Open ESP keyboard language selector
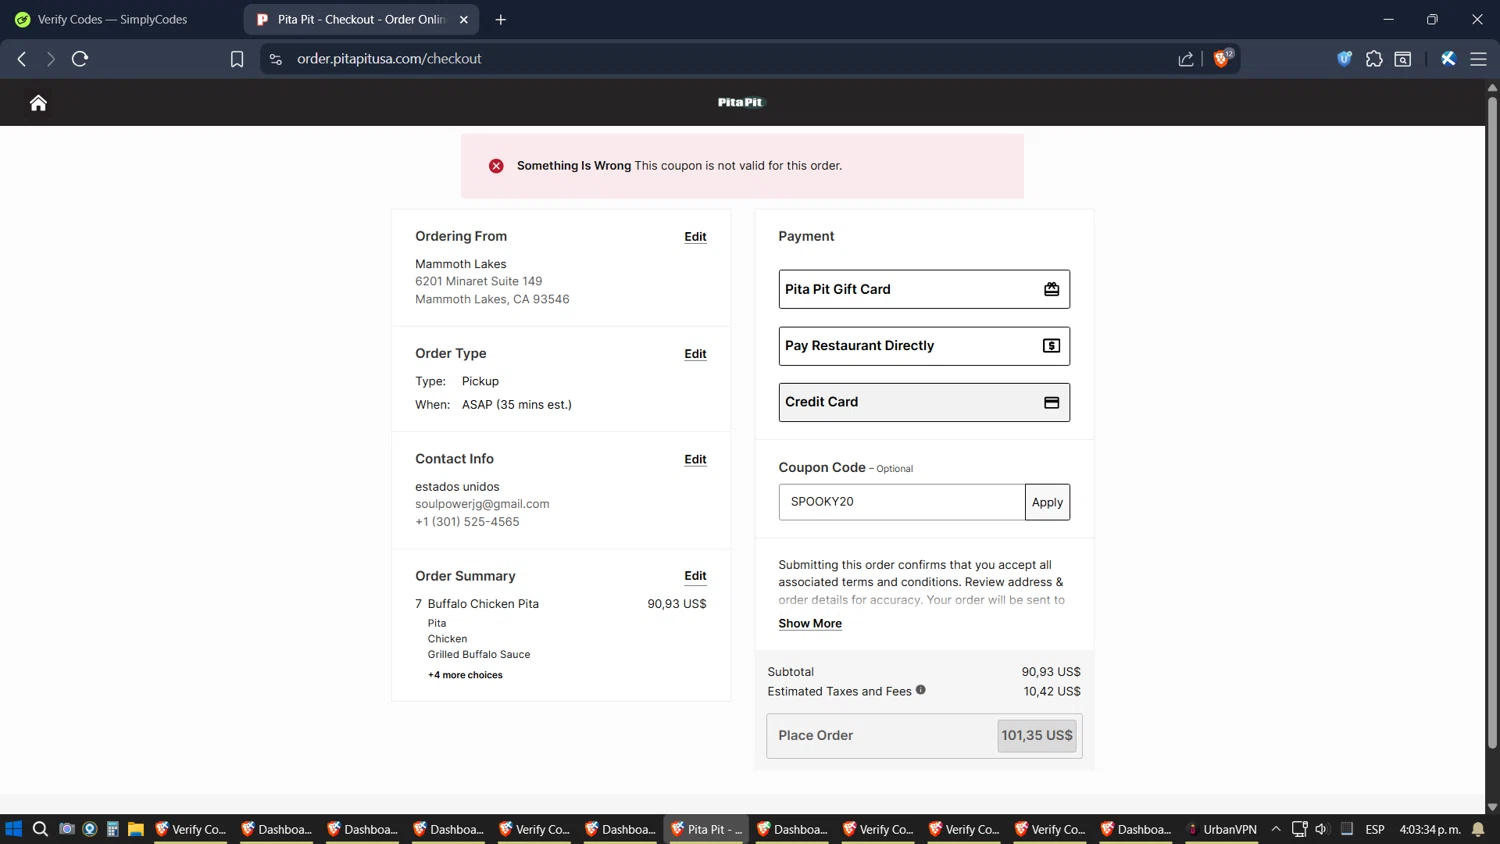 [x=1375, y=829]
